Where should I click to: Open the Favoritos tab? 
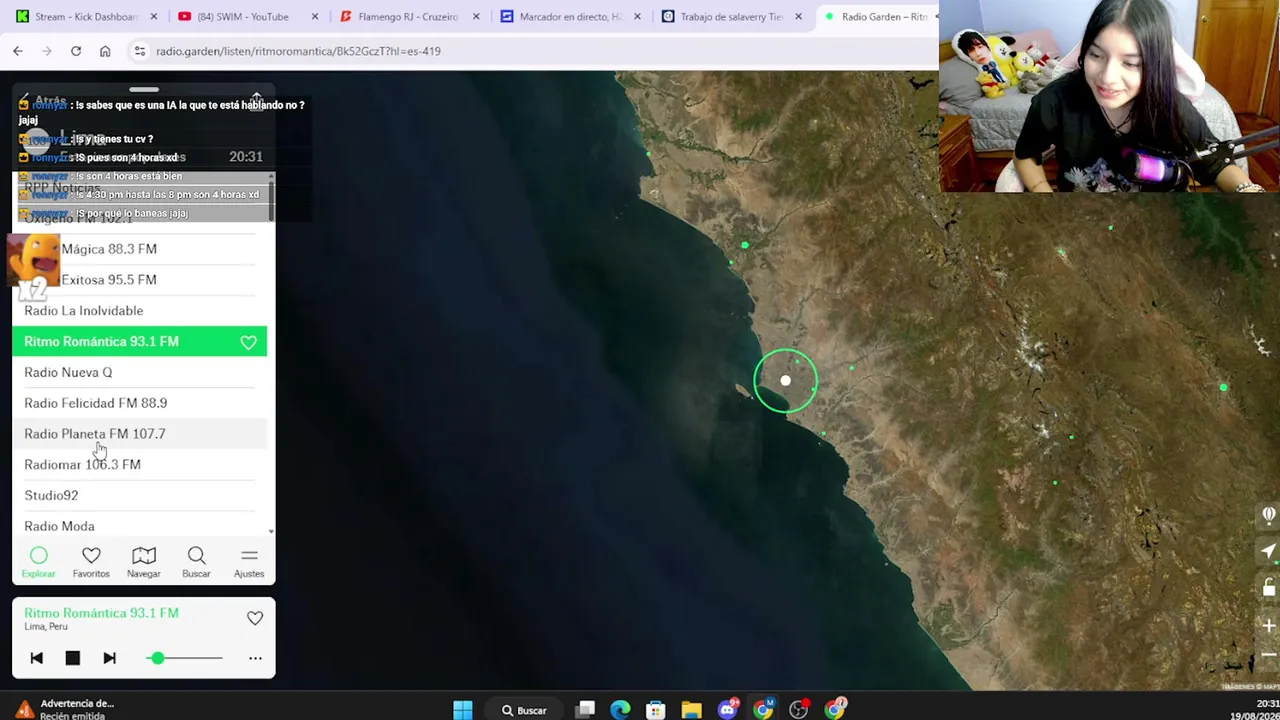[x=91, y=562]
